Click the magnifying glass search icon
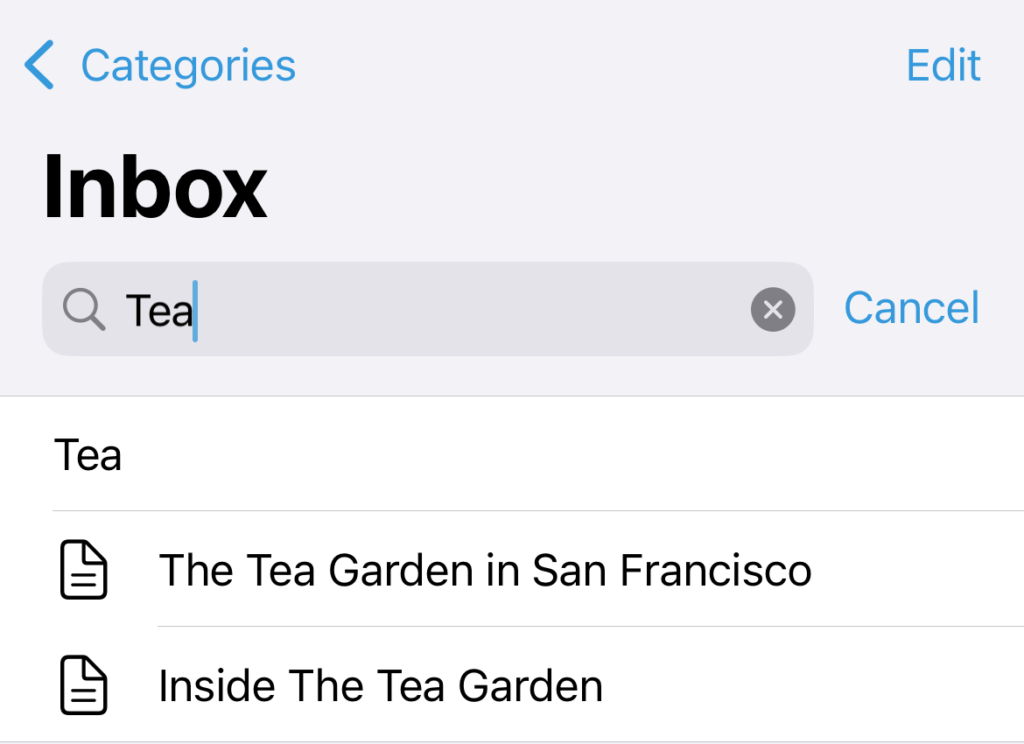1024x744 pixels. pos(84,309)
